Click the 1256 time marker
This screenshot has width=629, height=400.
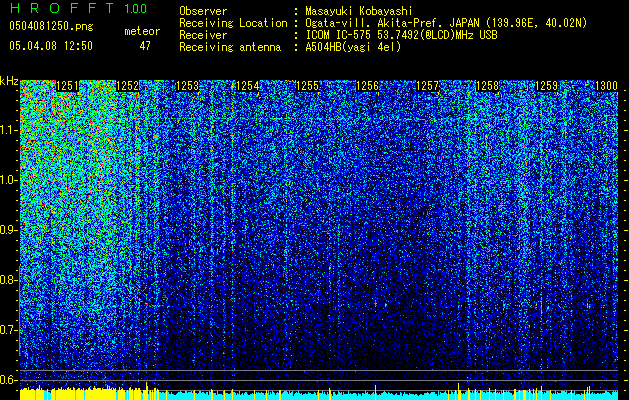pyautogui.click(x=367, y=86)
